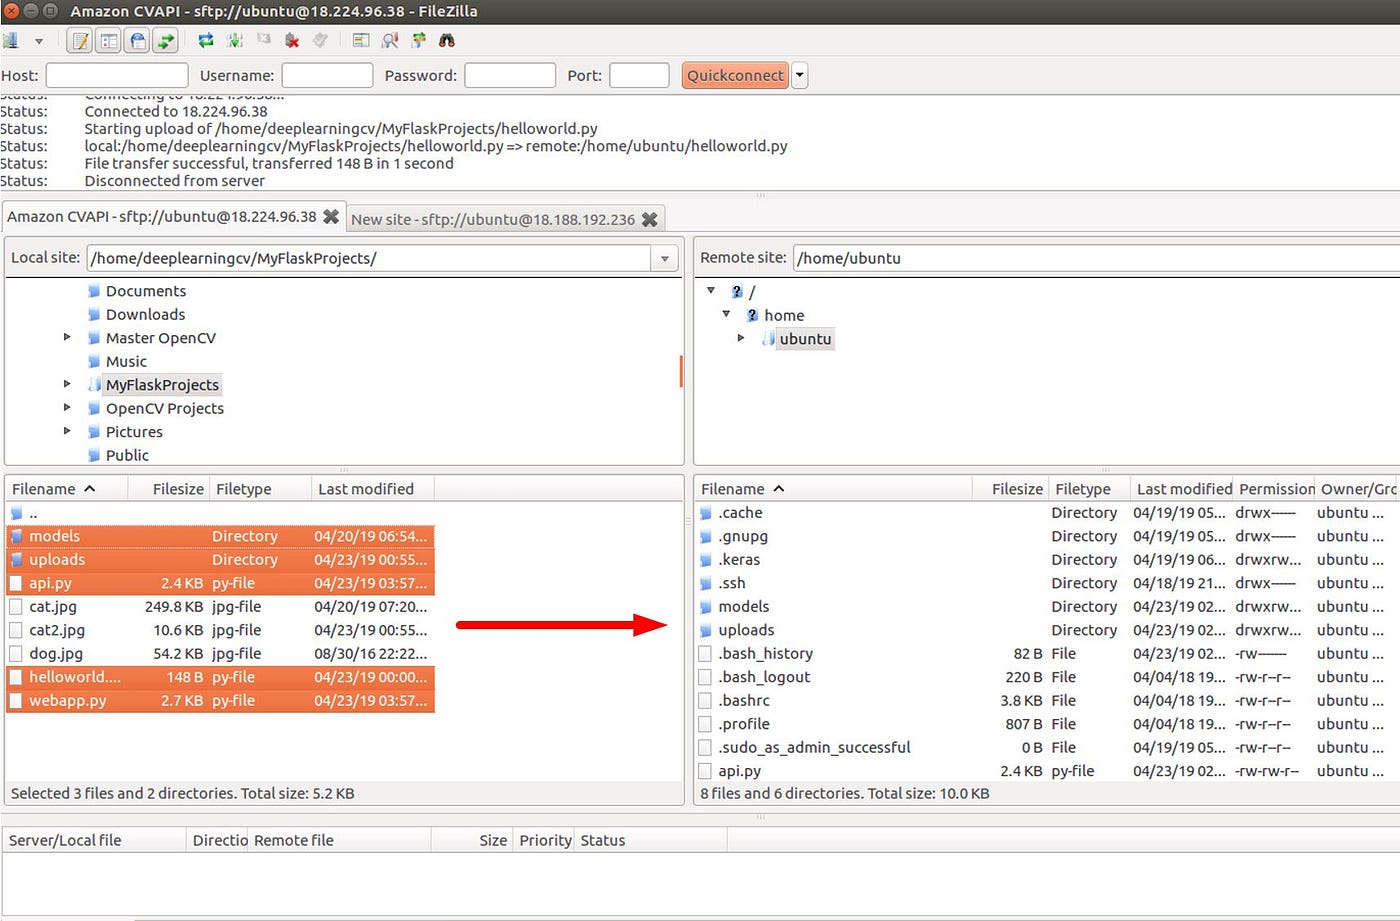This screenshot has width=1400, height=921.
Task: Toggle the transfer queue pane
Action: click(166, 40)
